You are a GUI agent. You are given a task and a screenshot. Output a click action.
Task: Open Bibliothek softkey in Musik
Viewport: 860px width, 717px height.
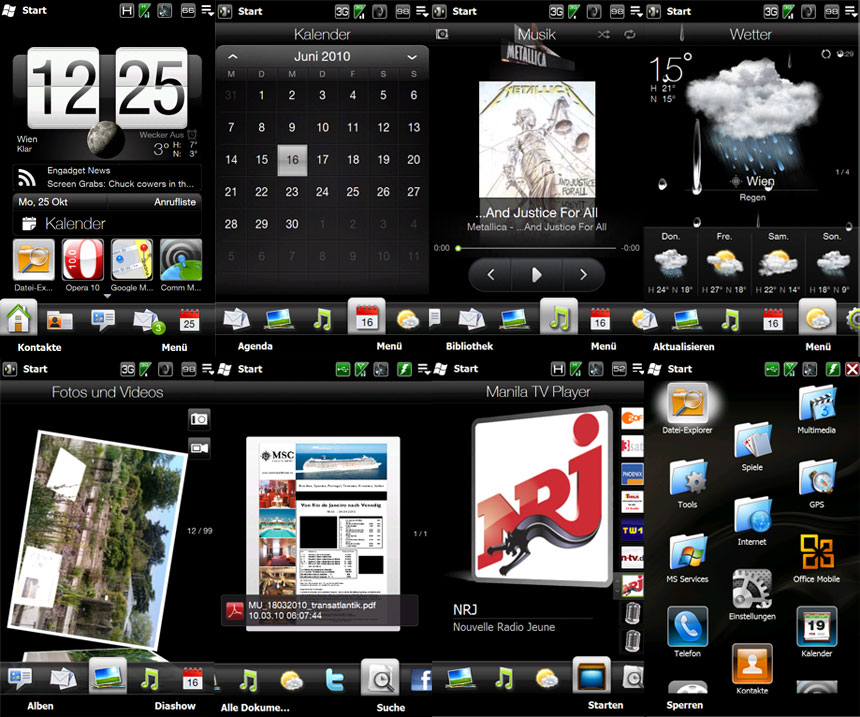[469, 346]
